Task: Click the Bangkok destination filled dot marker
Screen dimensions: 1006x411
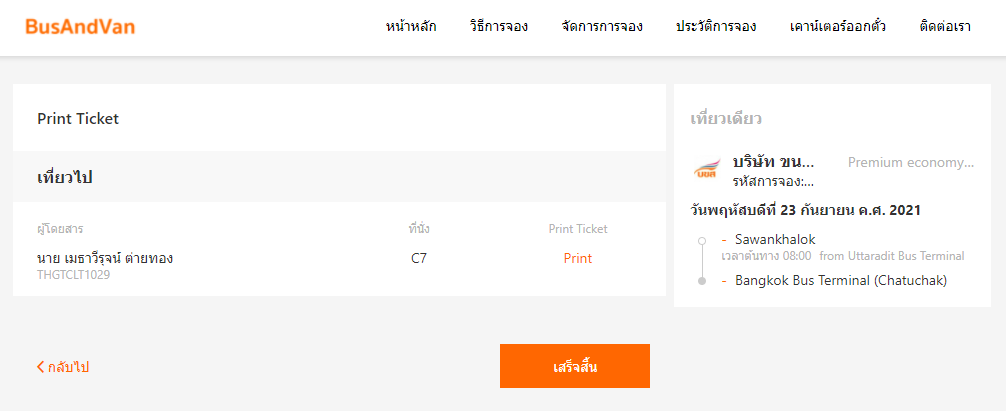Action: [702, 281]
